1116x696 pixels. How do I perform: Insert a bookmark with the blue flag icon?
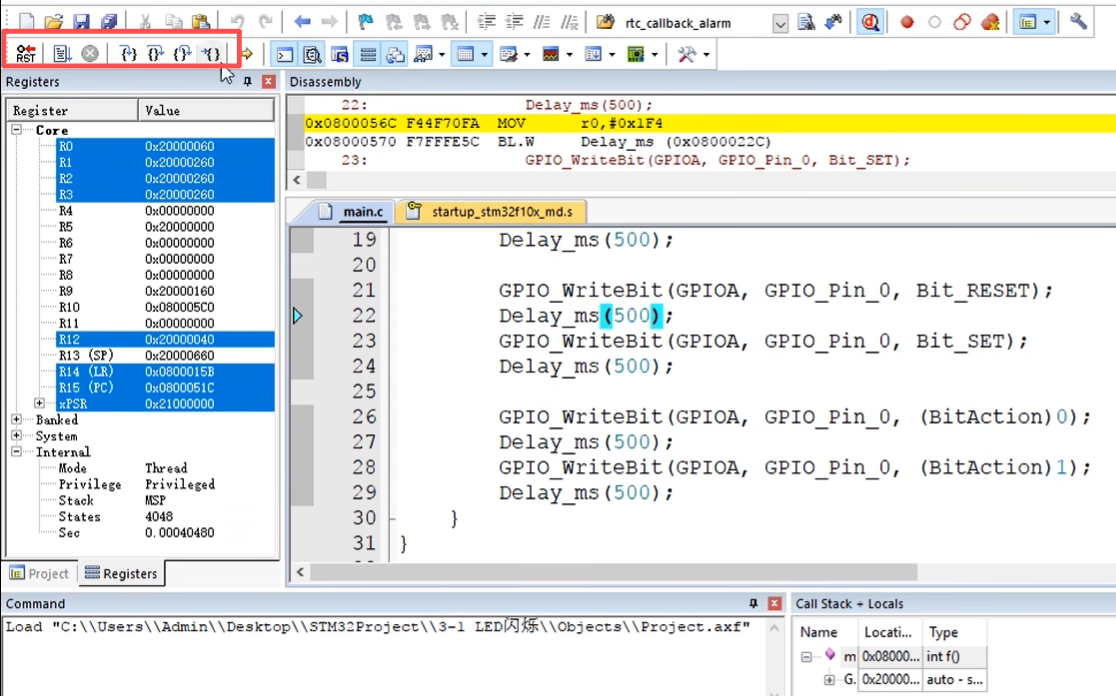click(x=366, y=22)
